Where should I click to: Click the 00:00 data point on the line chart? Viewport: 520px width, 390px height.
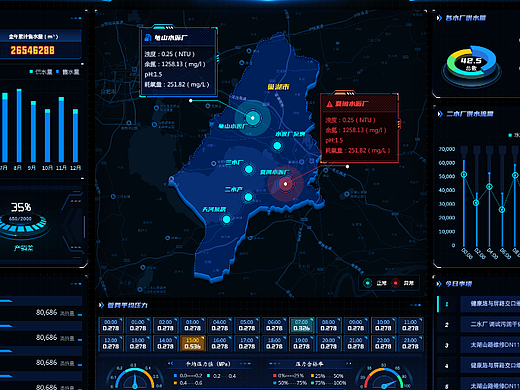464,174
